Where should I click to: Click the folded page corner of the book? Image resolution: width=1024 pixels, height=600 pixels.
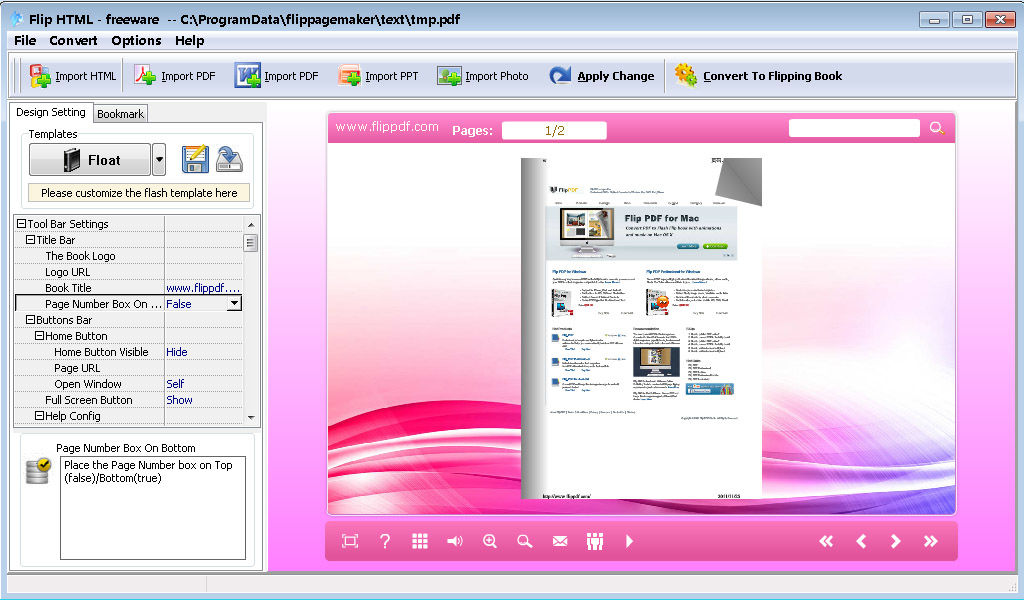(x=739, y=182)
